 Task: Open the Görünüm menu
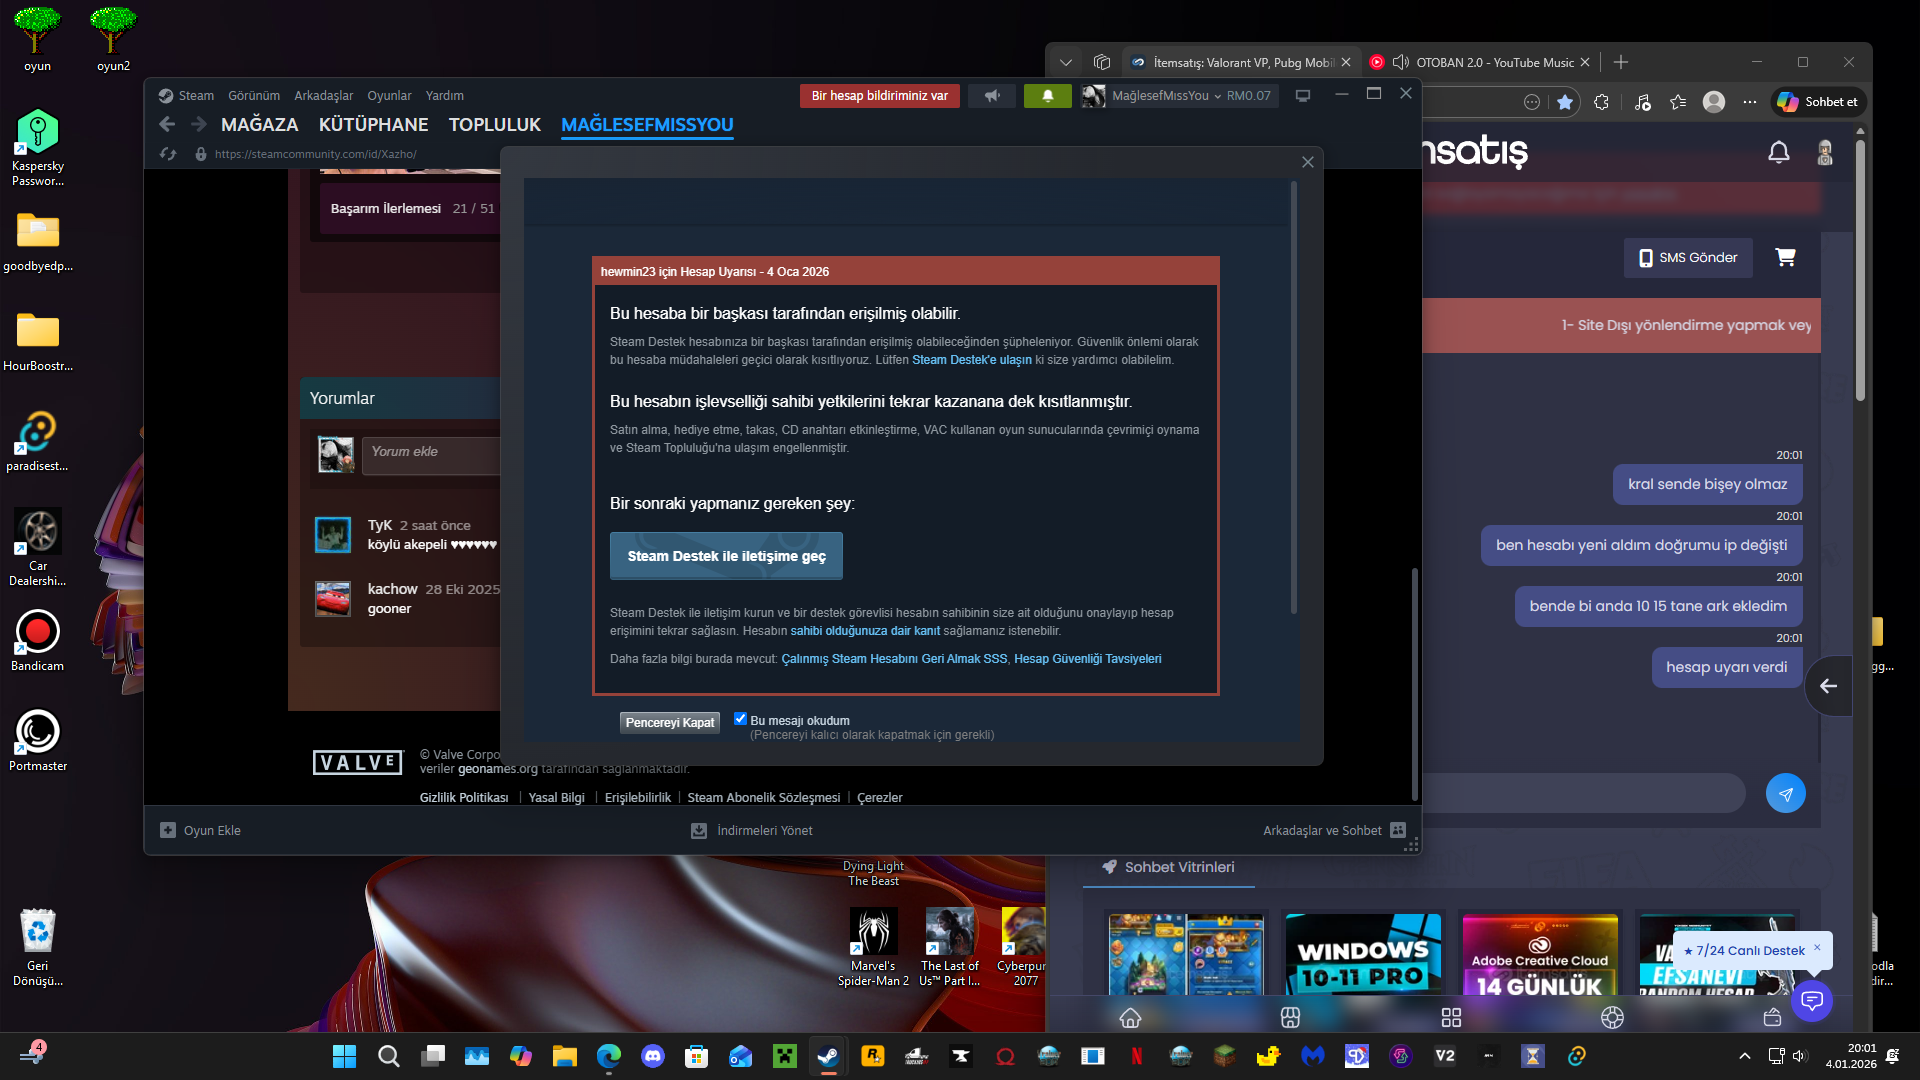coord(254,96)
